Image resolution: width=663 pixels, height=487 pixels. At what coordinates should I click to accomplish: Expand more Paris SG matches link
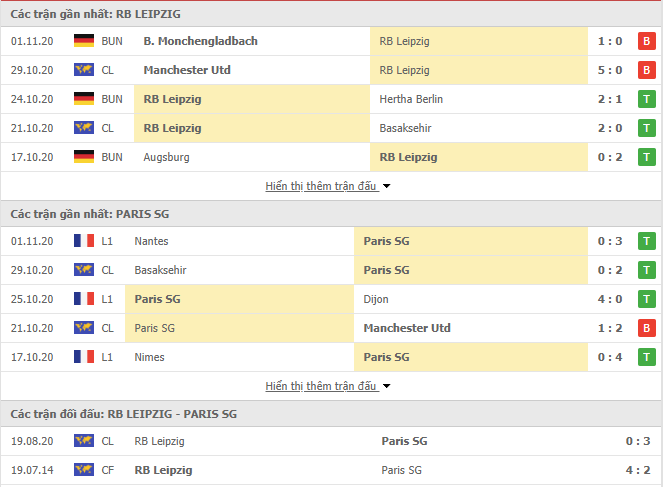click(x=321, y=386)
